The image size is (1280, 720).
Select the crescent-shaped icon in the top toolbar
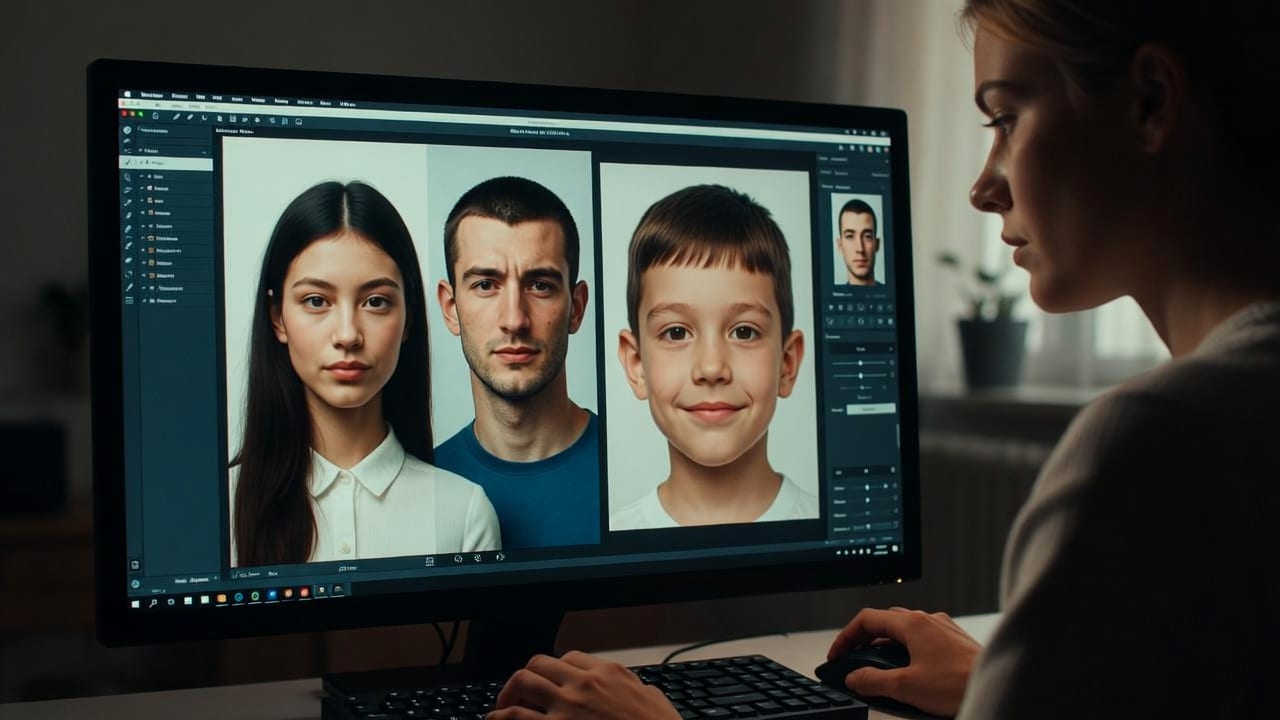point(207,118)
